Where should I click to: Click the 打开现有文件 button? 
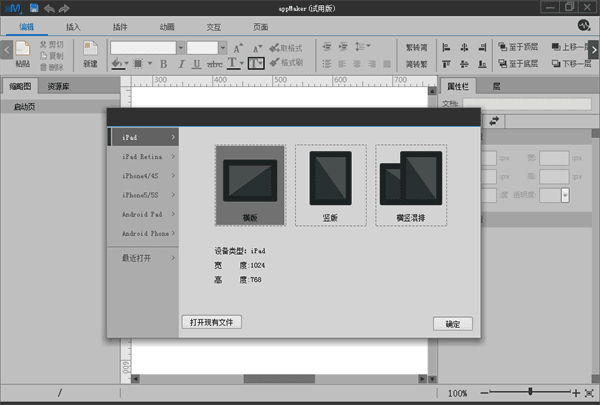click(x=212, y=322)
